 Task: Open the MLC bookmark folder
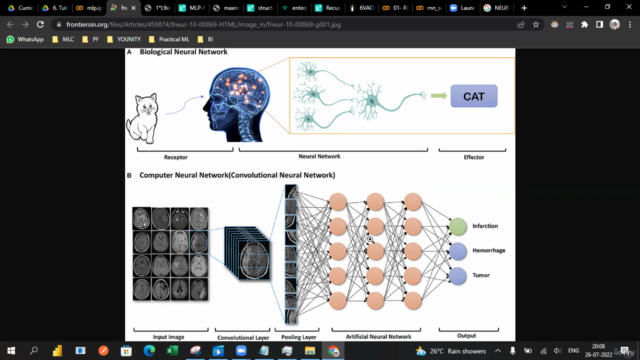[x=63, y=39]
